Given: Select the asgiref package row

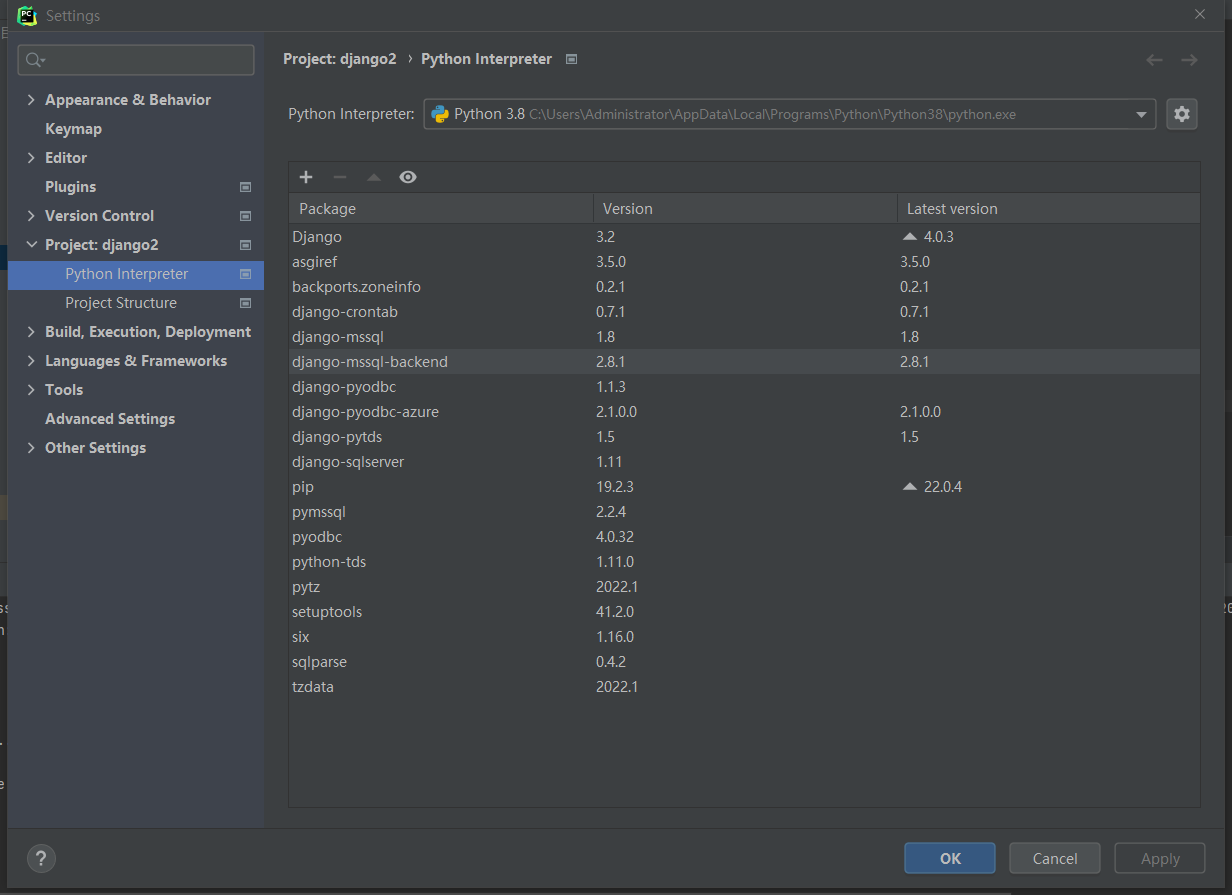Looking at the screenshot, I should (744, 262).
